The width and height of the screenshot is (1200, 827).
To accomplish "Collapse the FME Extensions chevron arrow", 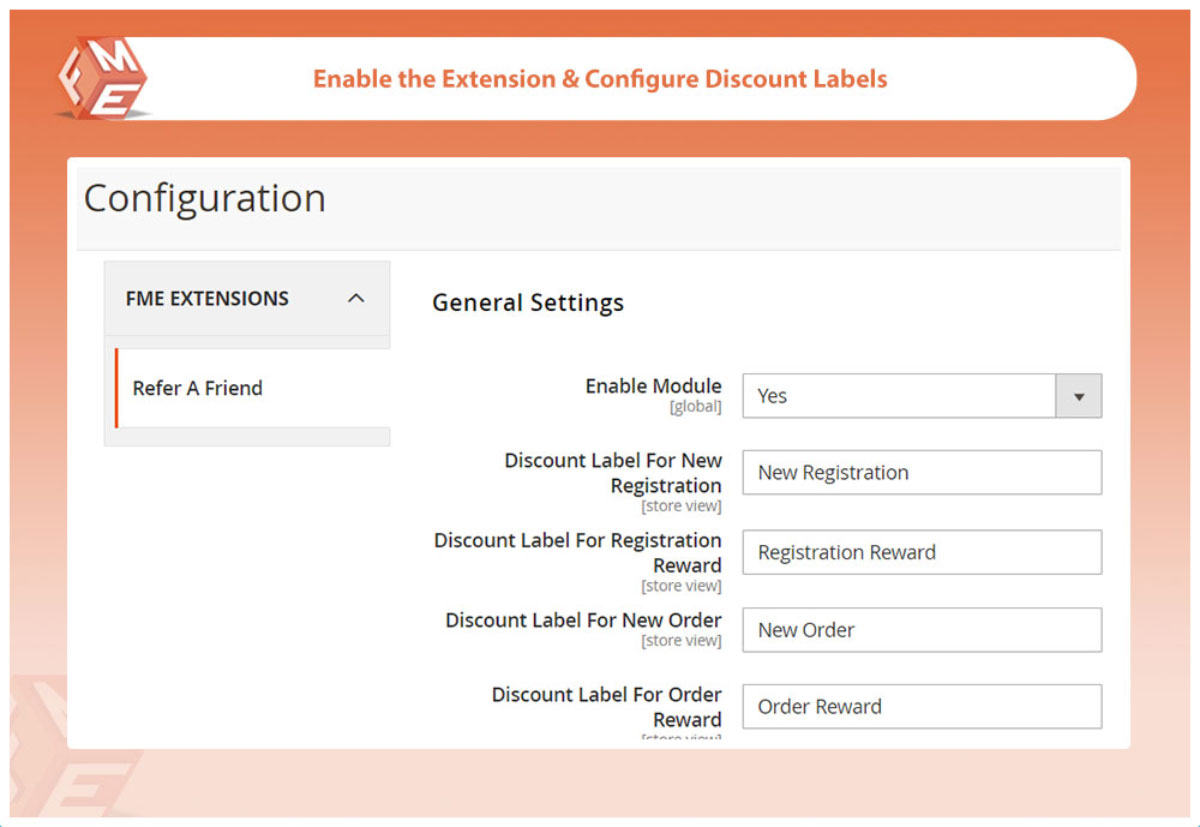I will click(x=355, y=298).
